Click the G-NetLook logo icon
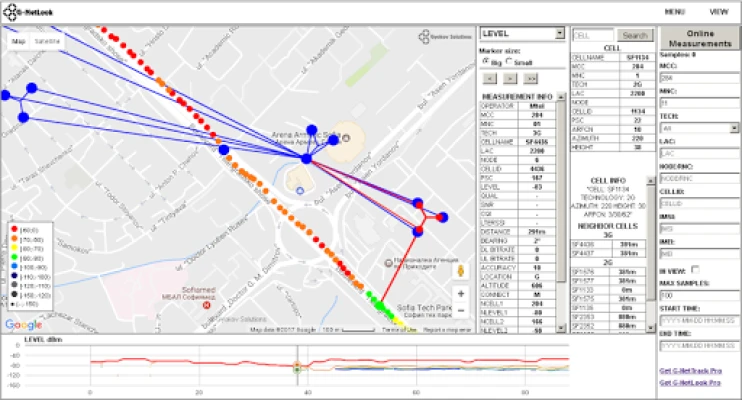This screenshot has width=742, height=400. 10,11
